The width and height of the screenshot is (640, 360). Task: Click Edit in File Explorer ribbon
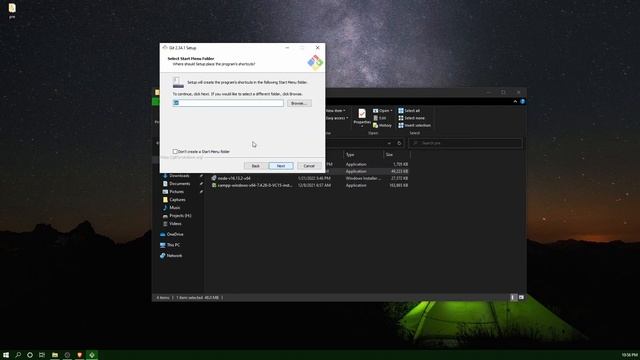pos(380,118)
